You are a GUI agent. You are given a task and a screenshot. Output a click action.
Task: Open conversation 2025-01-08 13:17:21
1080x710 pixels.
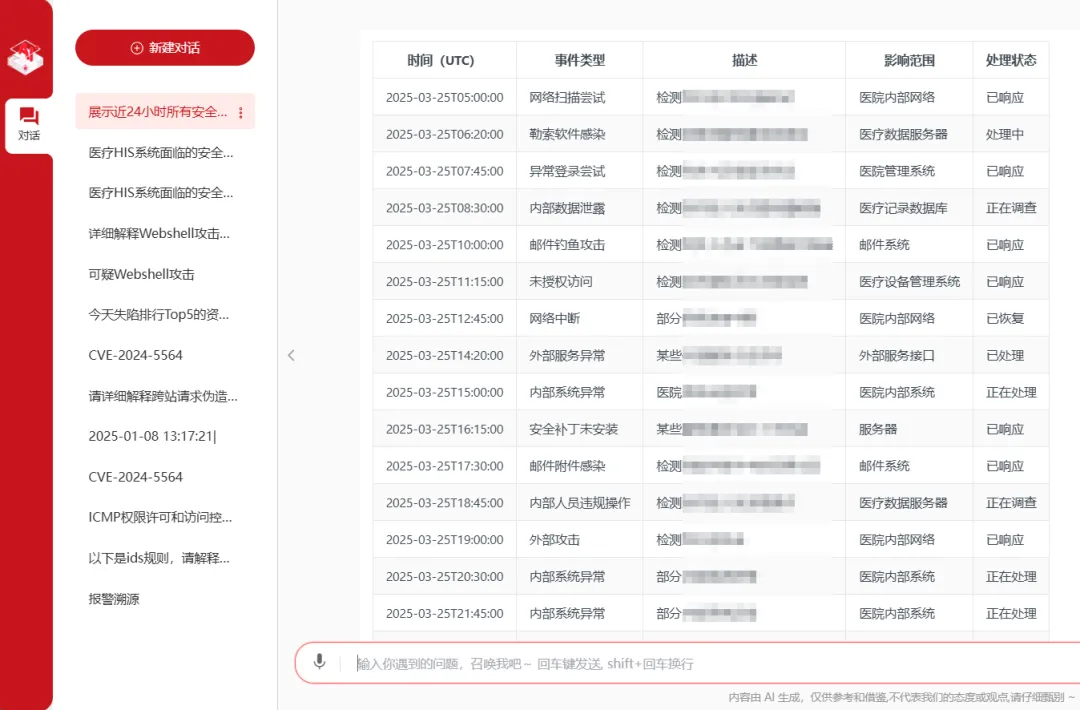tap(152, 436)
